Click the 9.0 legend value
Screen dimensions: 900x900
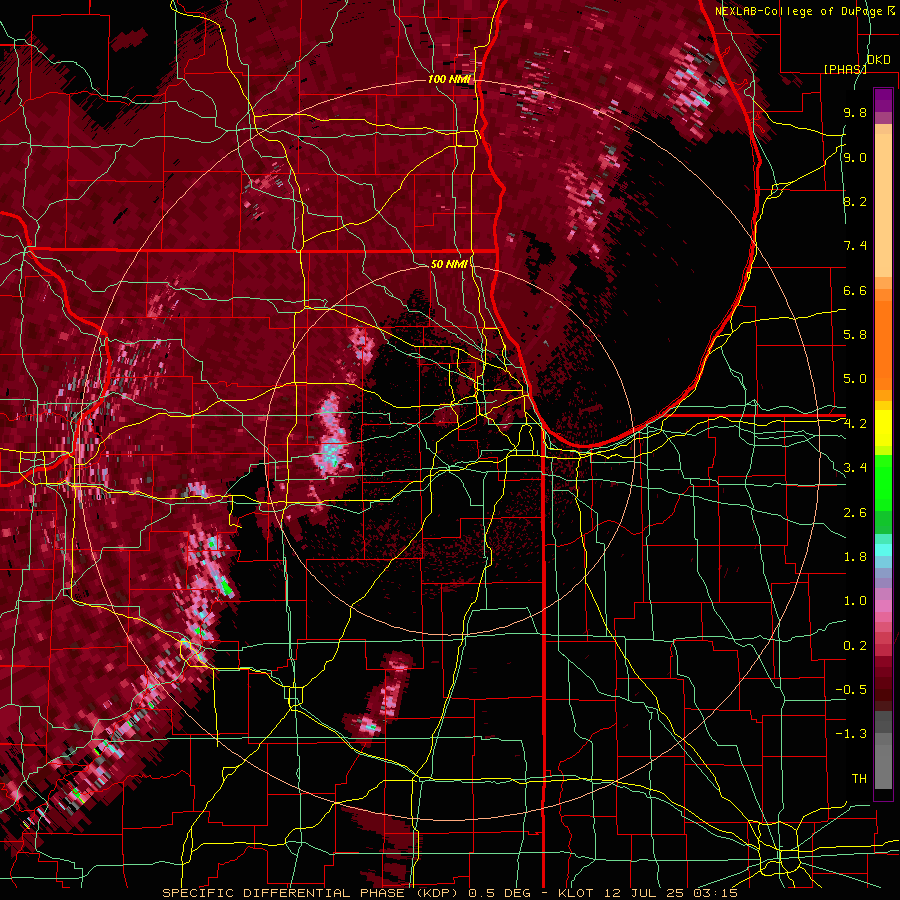pos(855,157)
